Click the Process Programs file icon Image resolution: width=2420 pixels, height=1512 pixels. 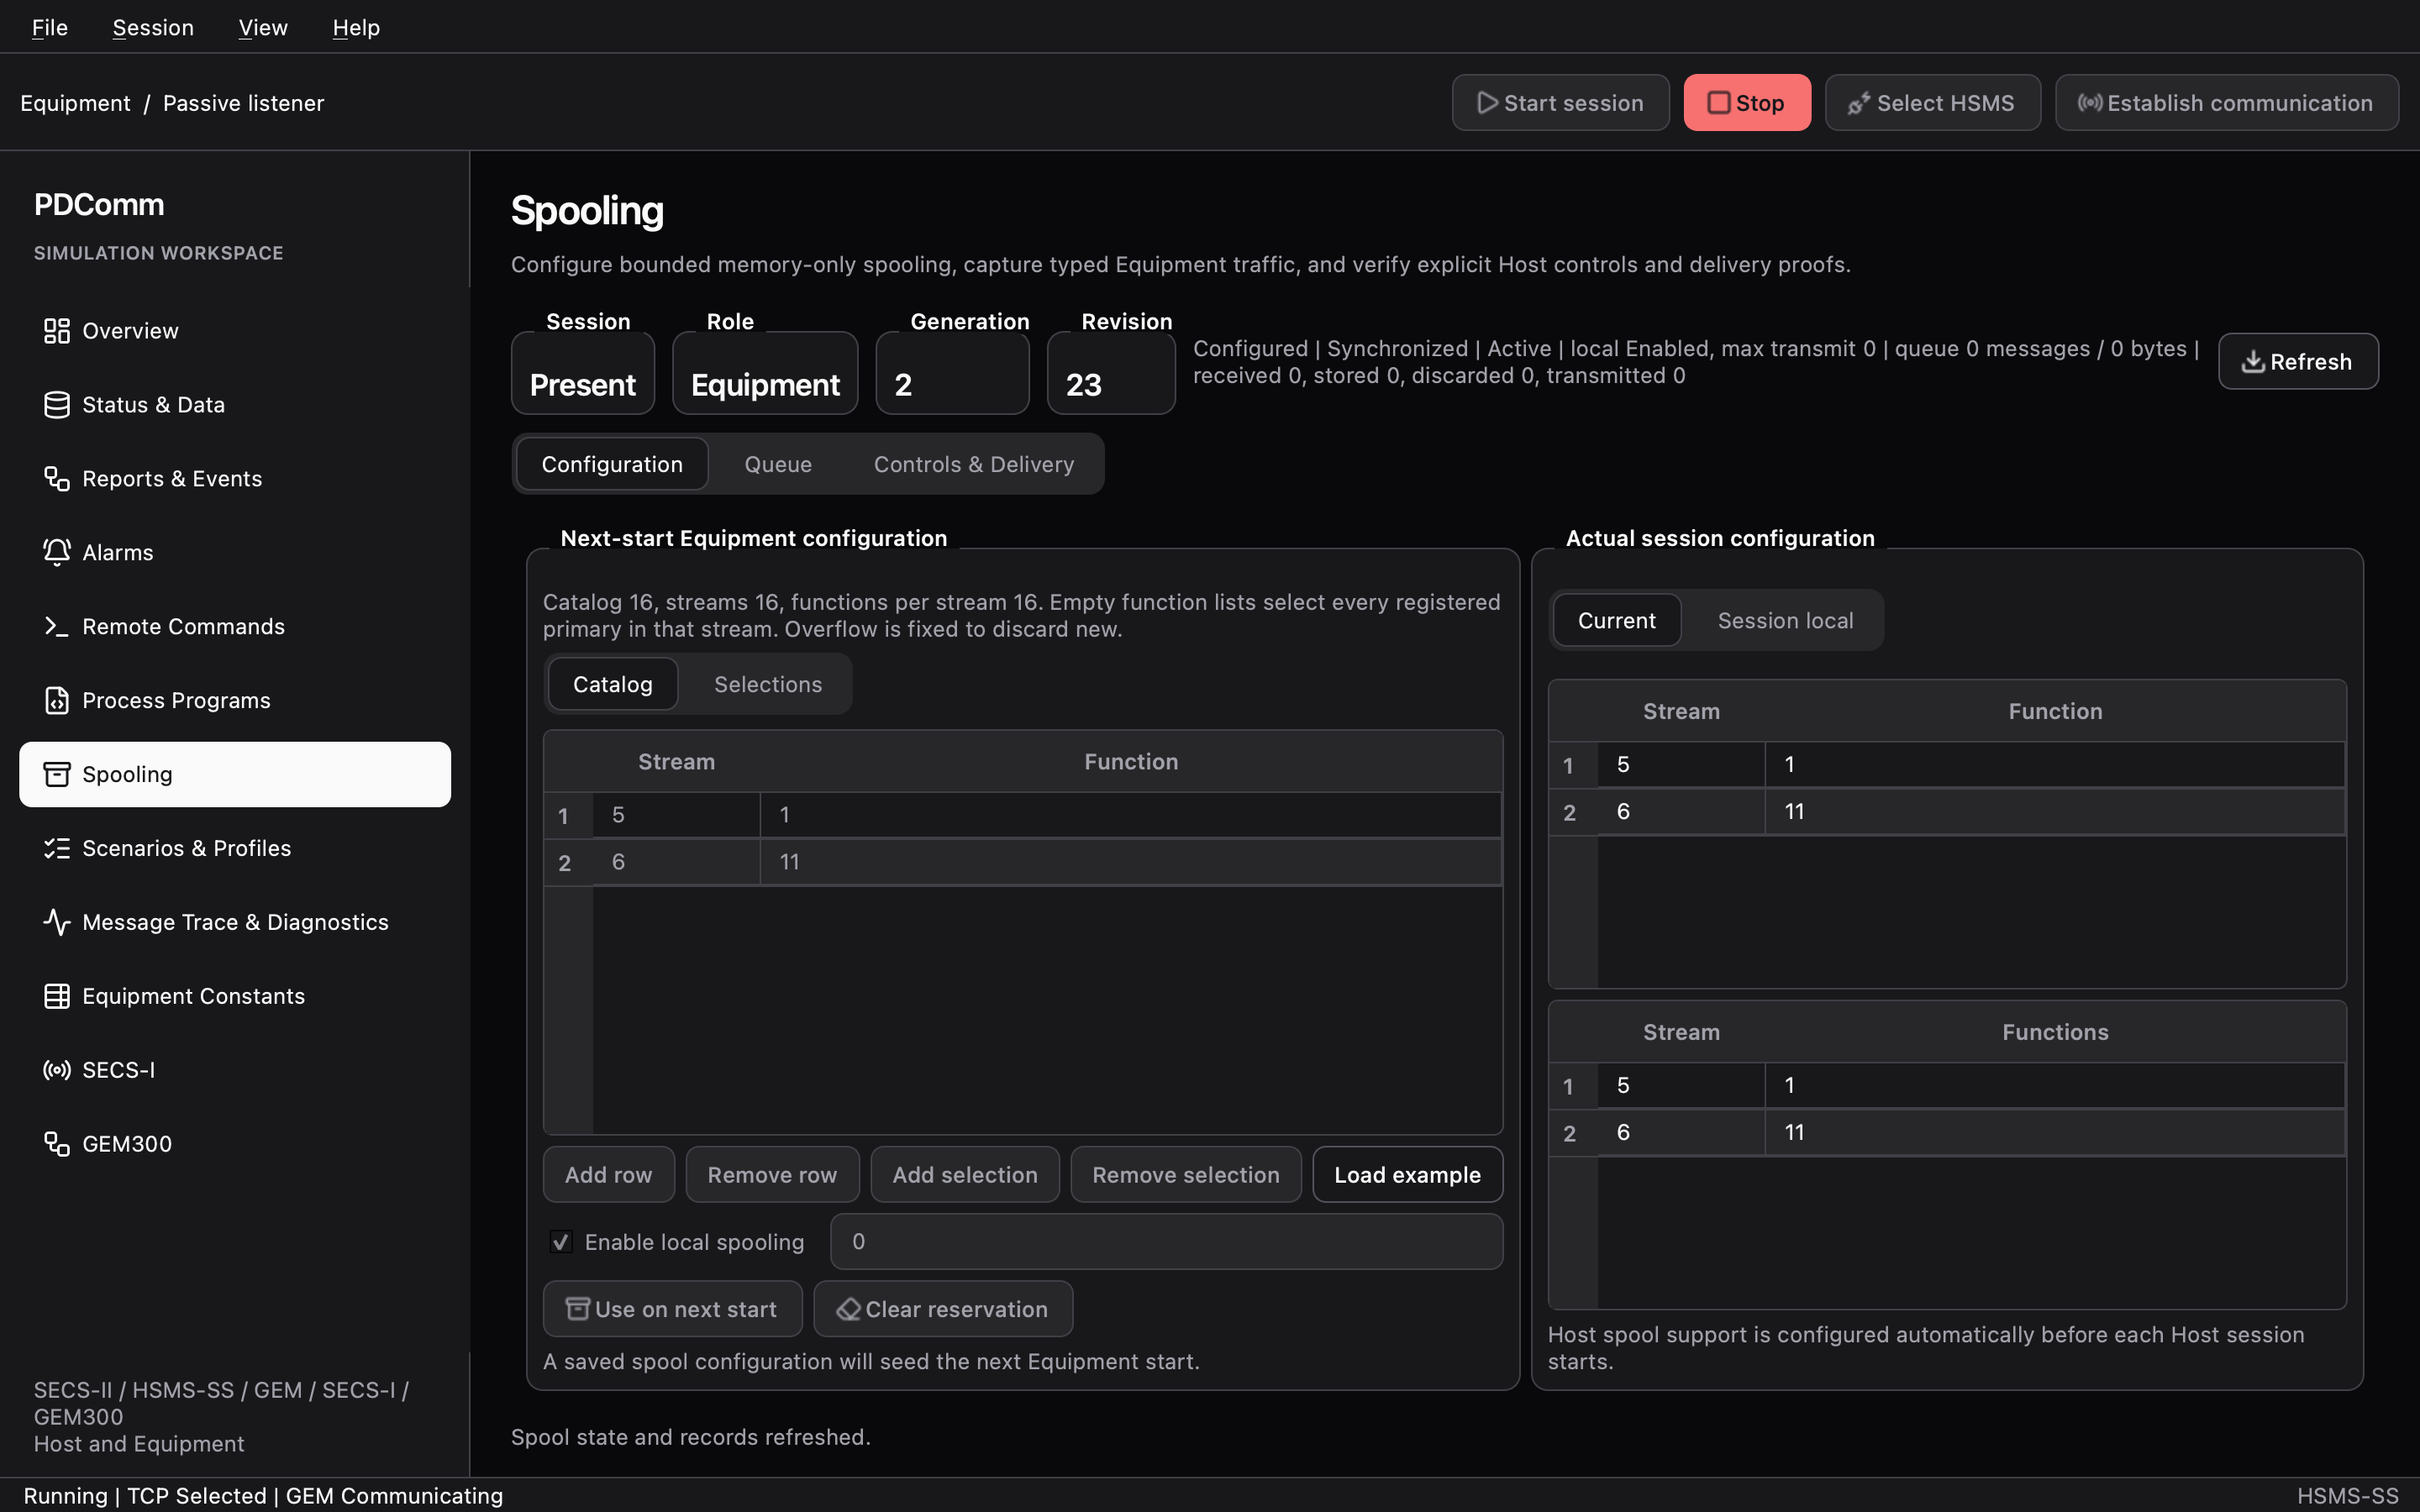point(57,701)
